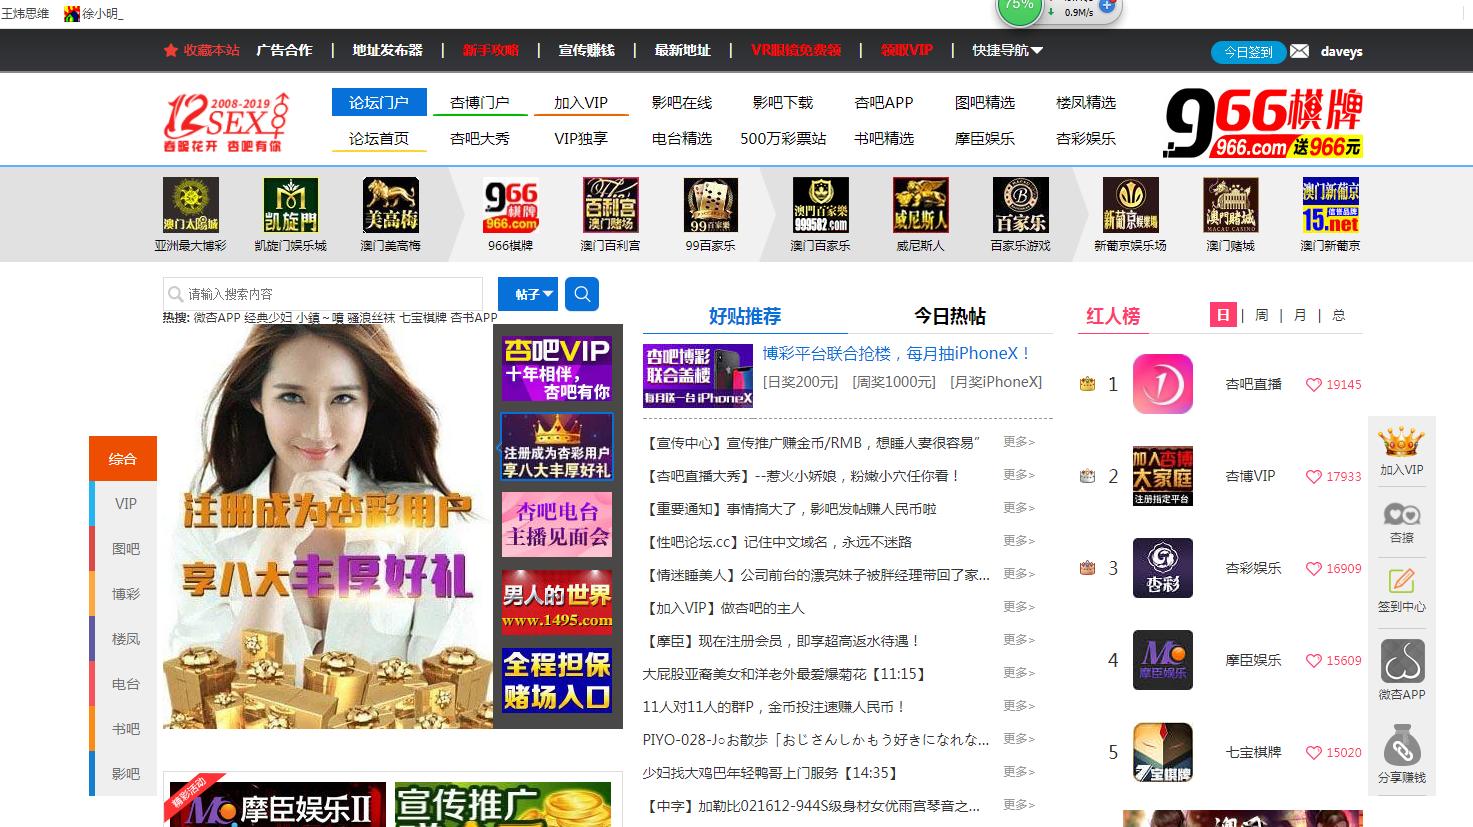Screen dimensions: 1473x827
Task: Switch 红人榜 ranking to 月 view
Action: click(1299, 314)
